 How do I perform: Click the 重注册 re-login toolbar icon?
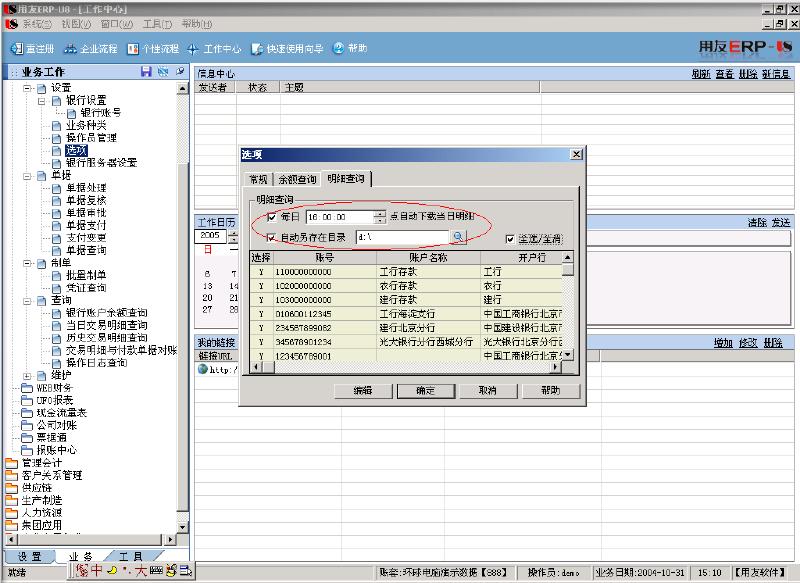click(x=17, y=48)
